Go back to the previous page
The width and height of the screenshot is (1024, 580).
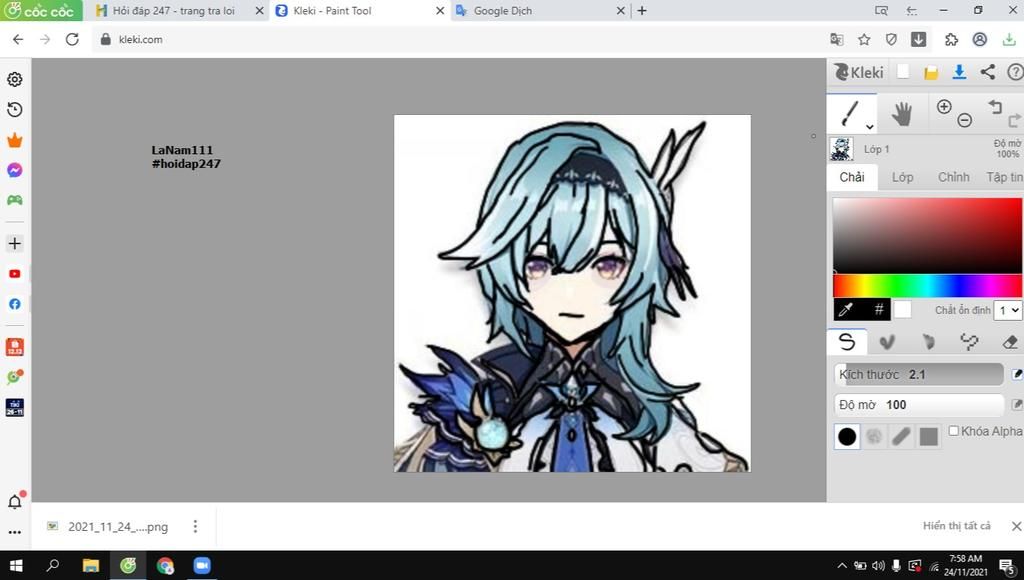[18, 39]
